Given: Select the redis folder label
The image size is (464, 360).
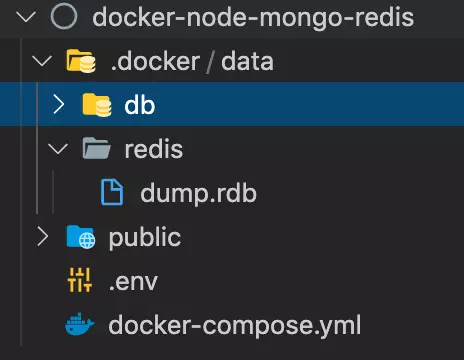Looking at the screenshot, I should coord(154,149).
